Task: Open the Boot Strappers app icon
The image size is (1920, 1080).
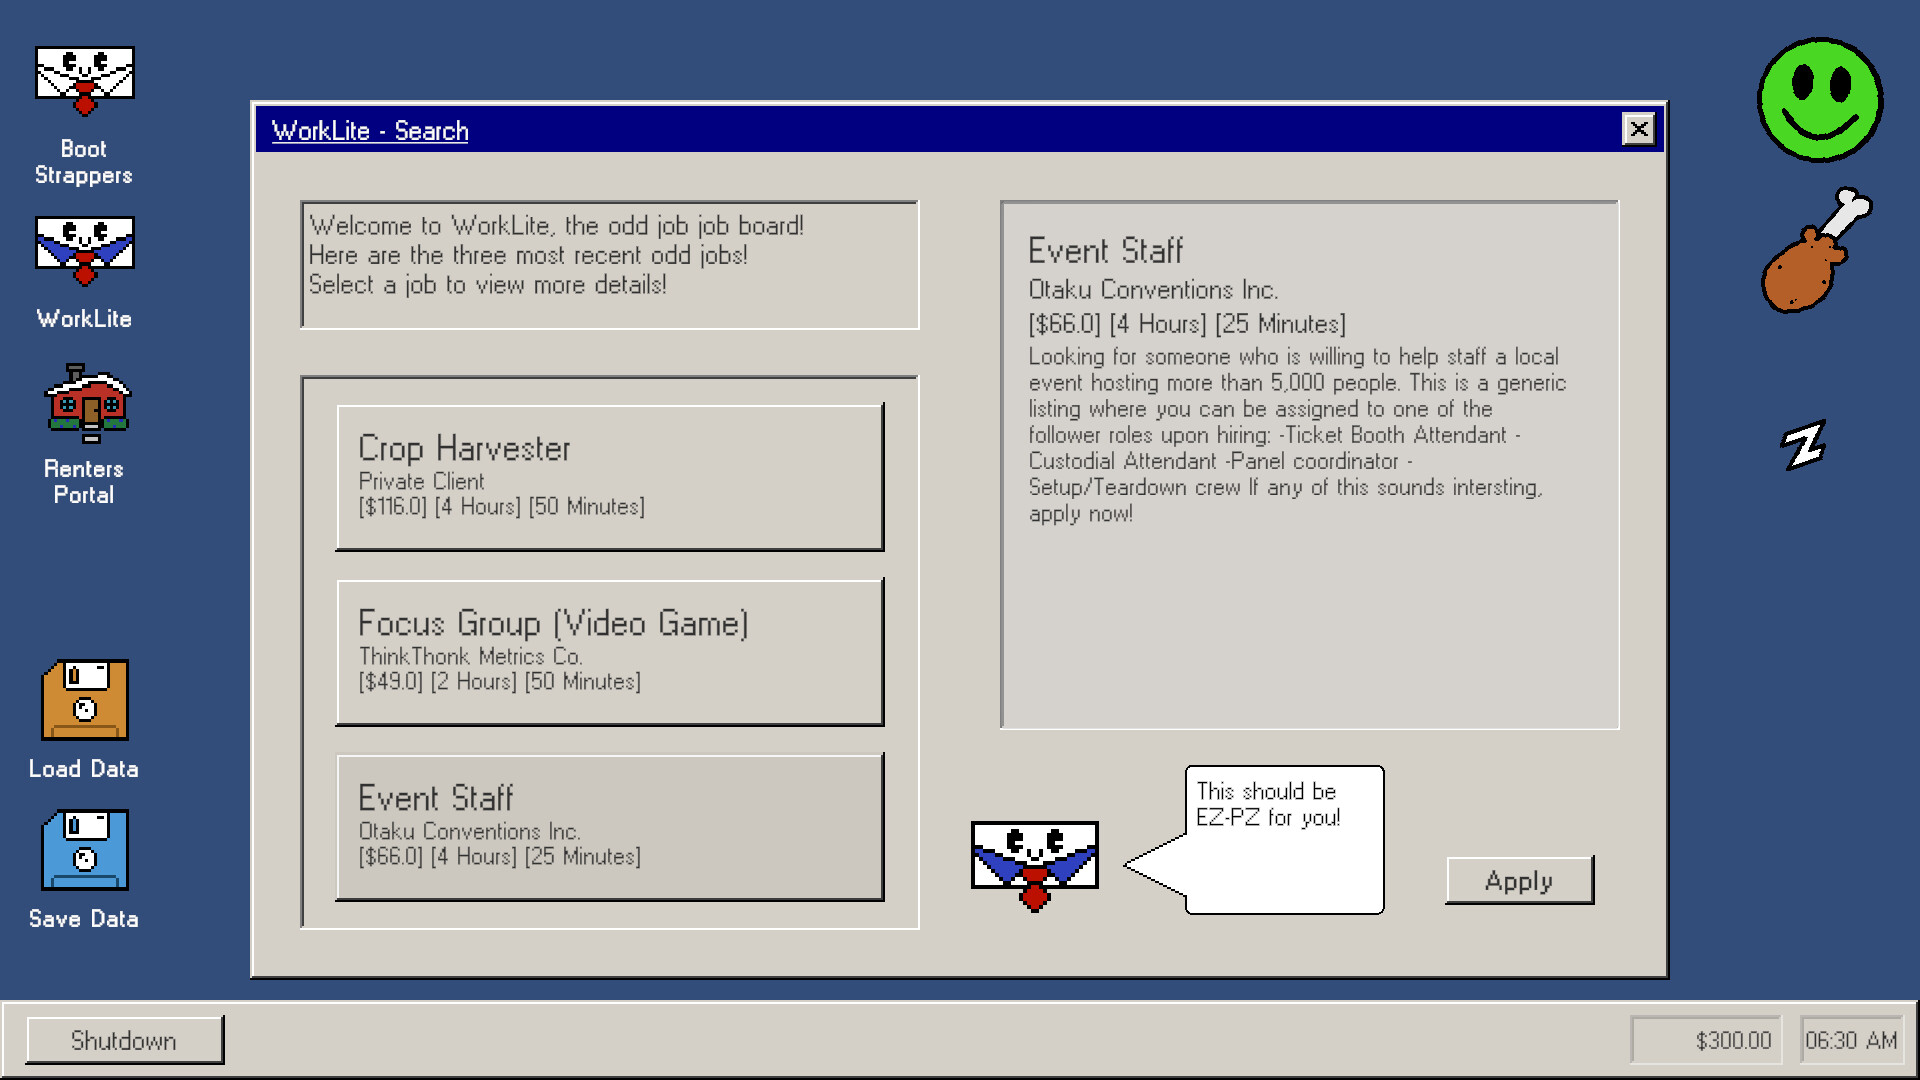Action: 84,78
